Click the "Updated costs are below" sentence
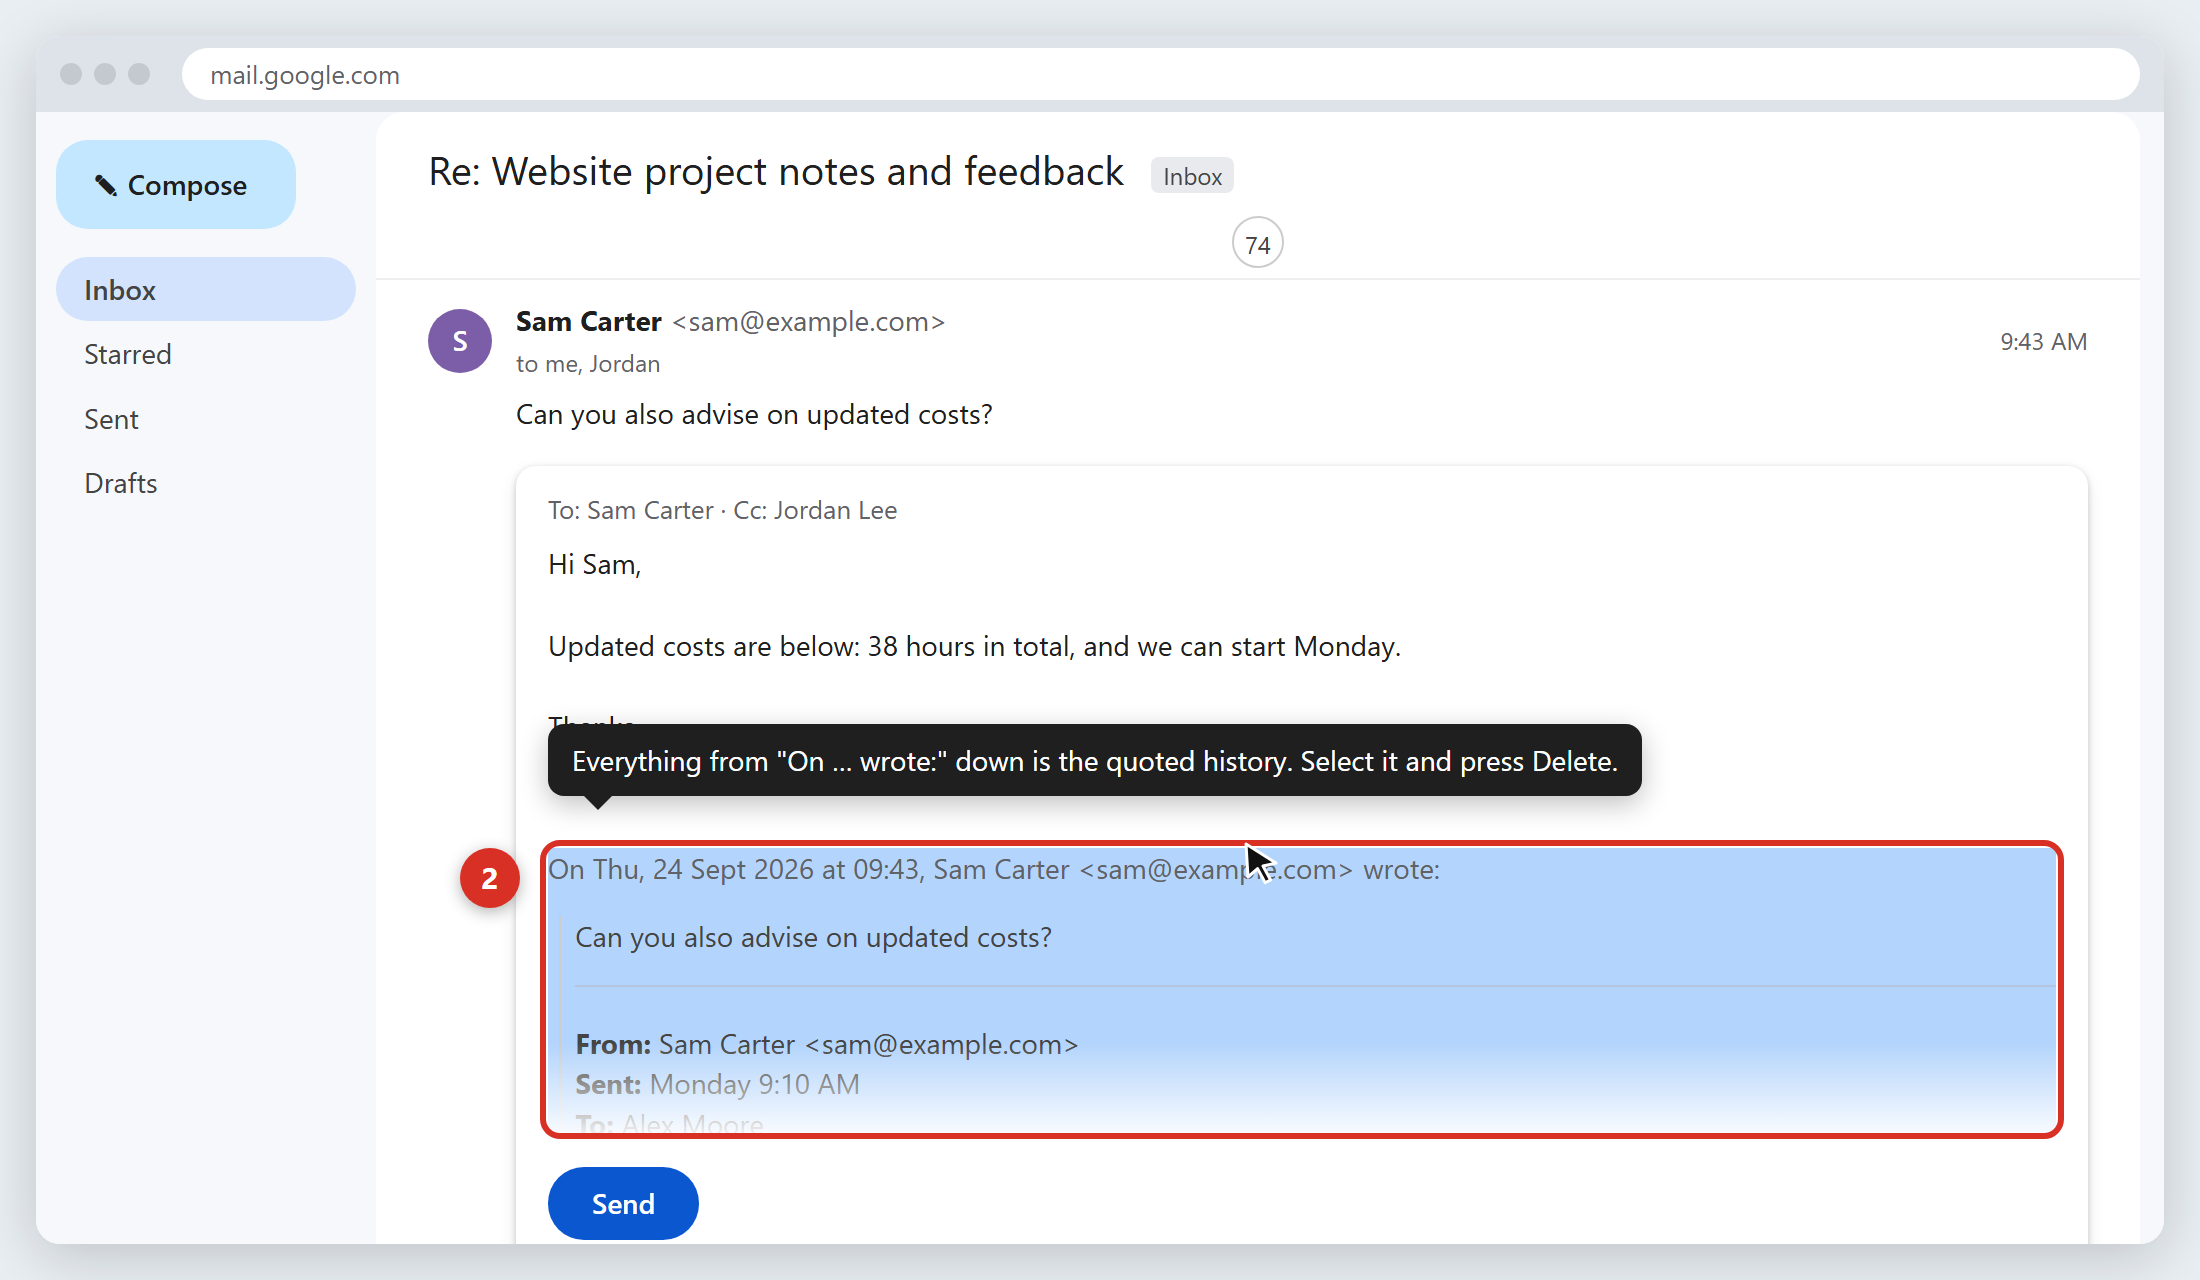This screenshot has height=1280, width=2200. (974, 647)
